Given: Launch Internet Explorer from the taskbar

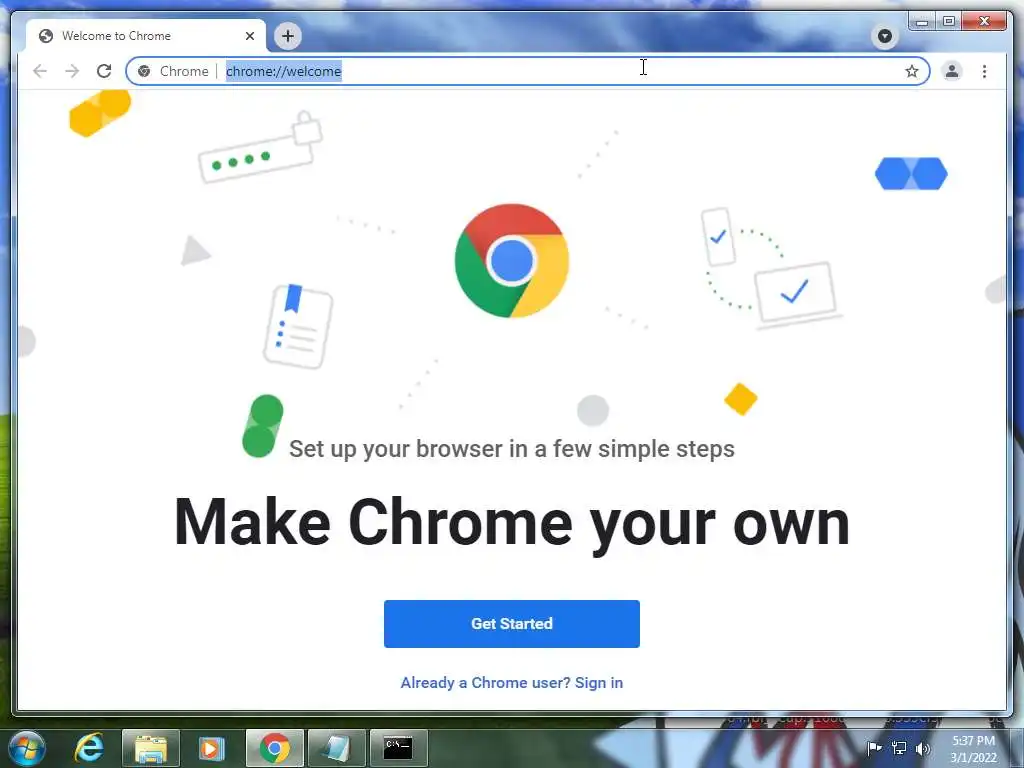Looking at the screenshot, I should point(89,748).
